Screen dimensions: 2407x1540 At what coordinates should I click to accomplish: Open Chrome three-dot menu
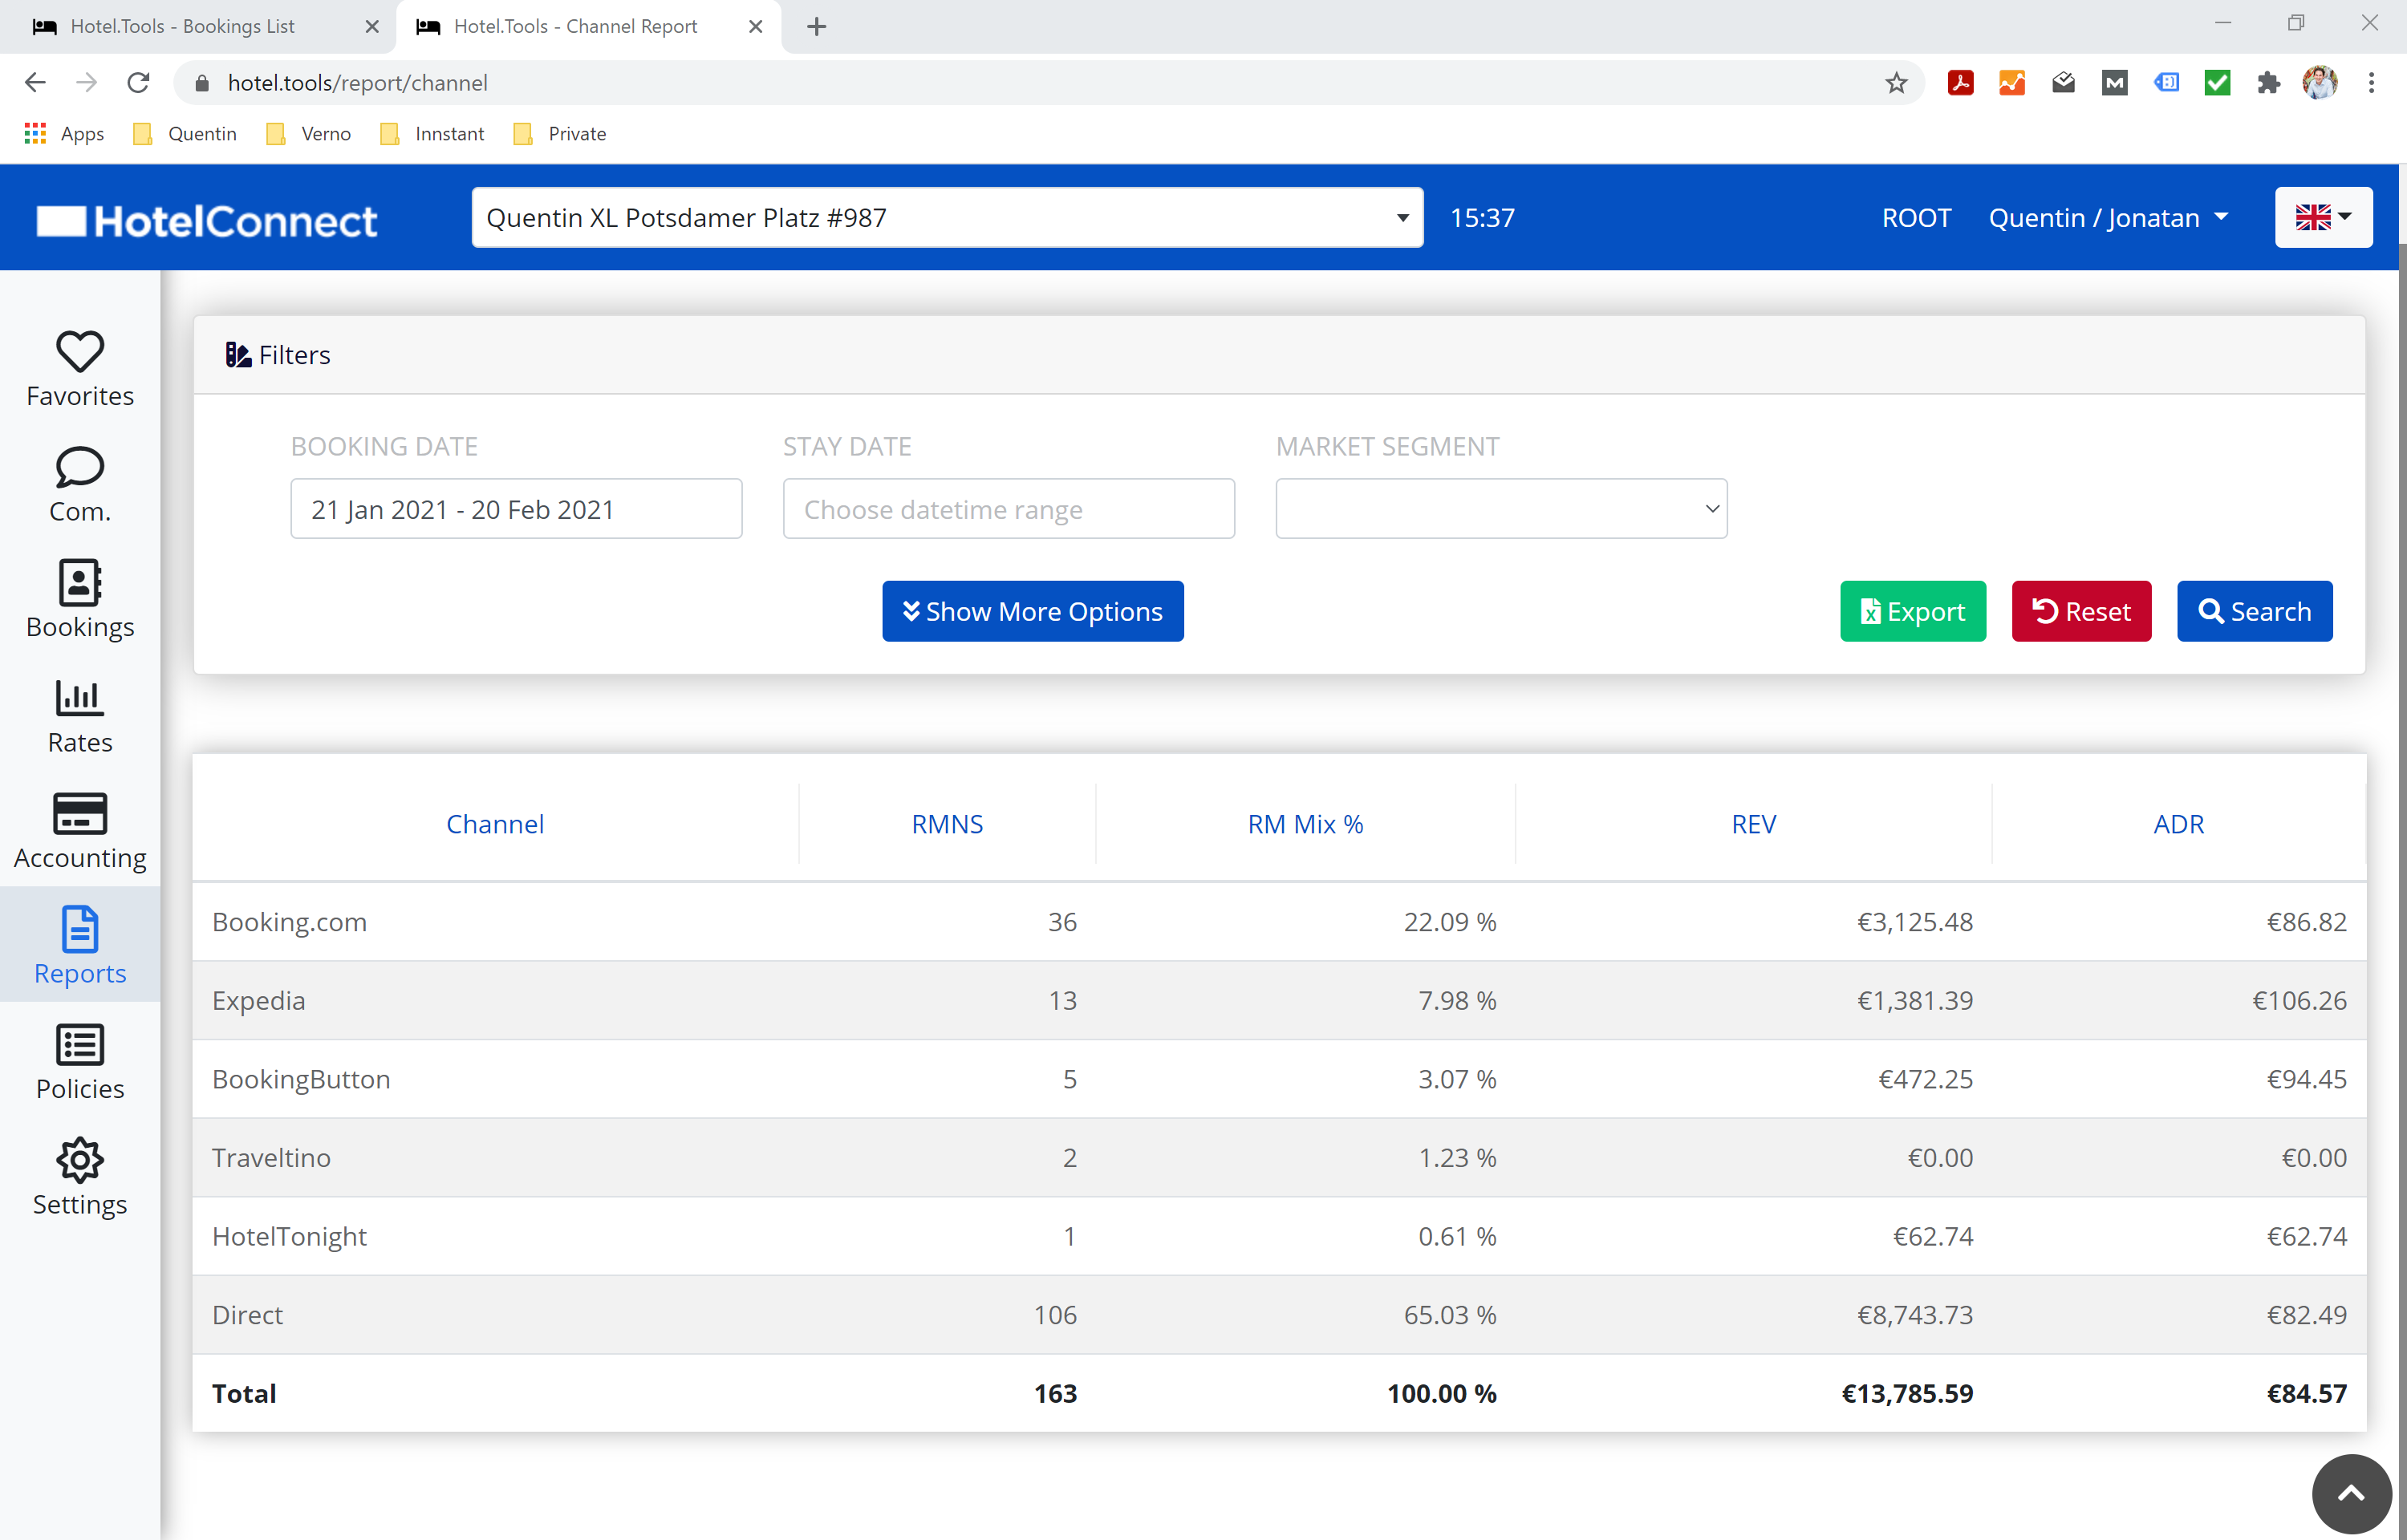coord(2371,83)
